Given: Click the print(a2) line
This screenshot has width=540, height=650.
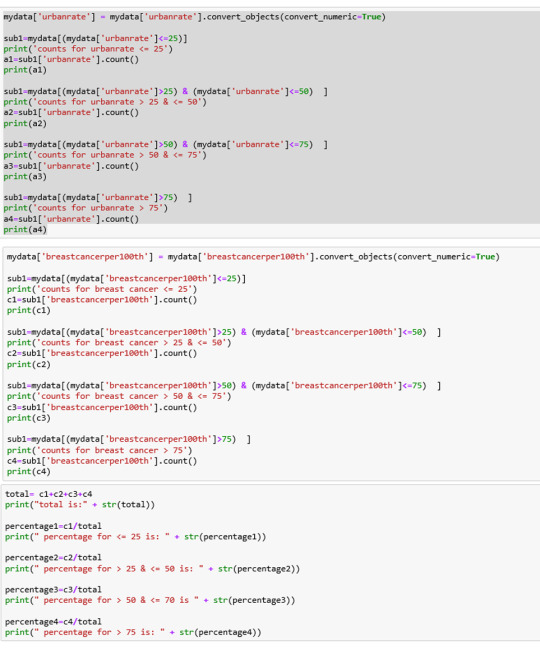Looking at the screenshot, I should click(25, 124).
